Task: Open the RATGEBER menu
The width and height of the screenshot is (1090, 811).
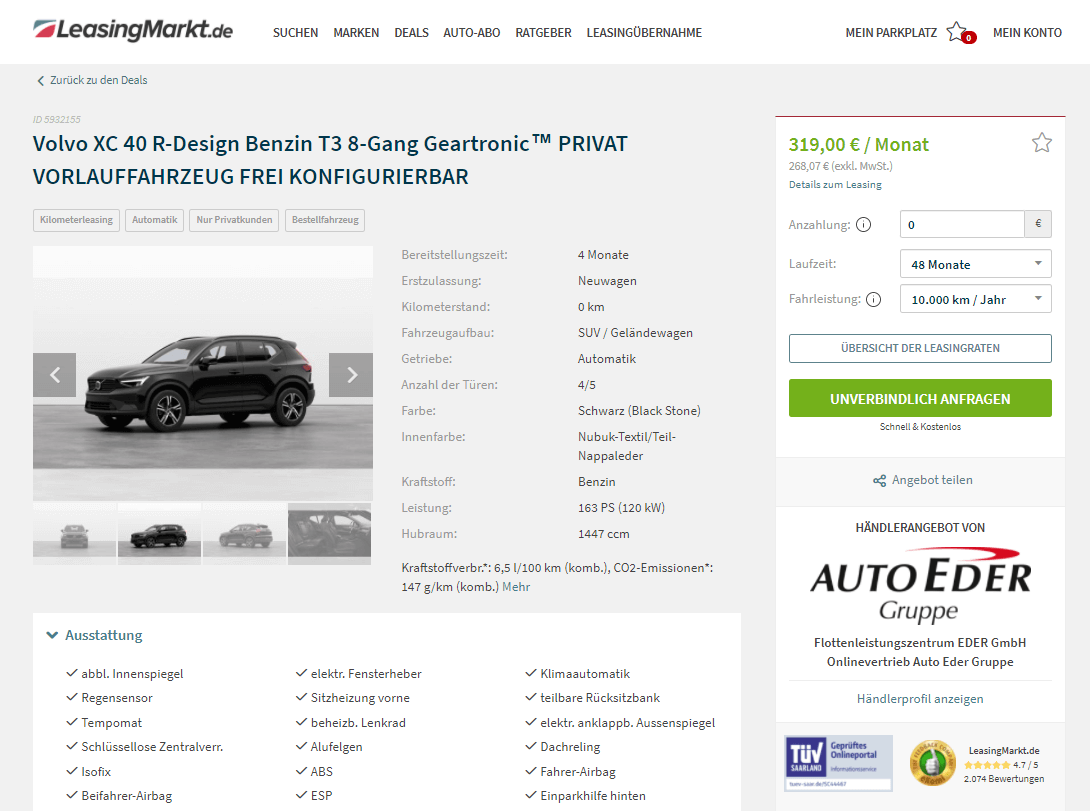Action: [544, 33]
